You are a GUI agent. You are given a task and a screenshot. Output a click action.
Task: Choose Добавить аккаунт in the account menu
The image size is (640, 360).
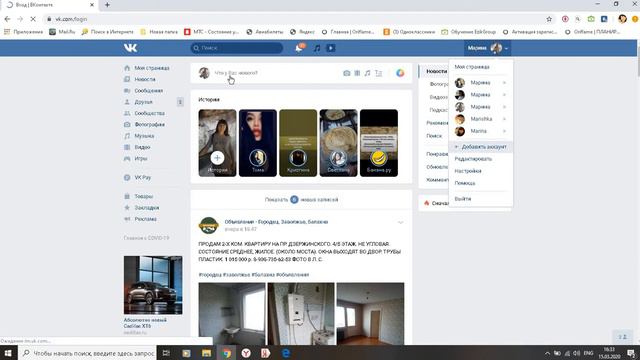pyautogui.click(x=481, y=147)
